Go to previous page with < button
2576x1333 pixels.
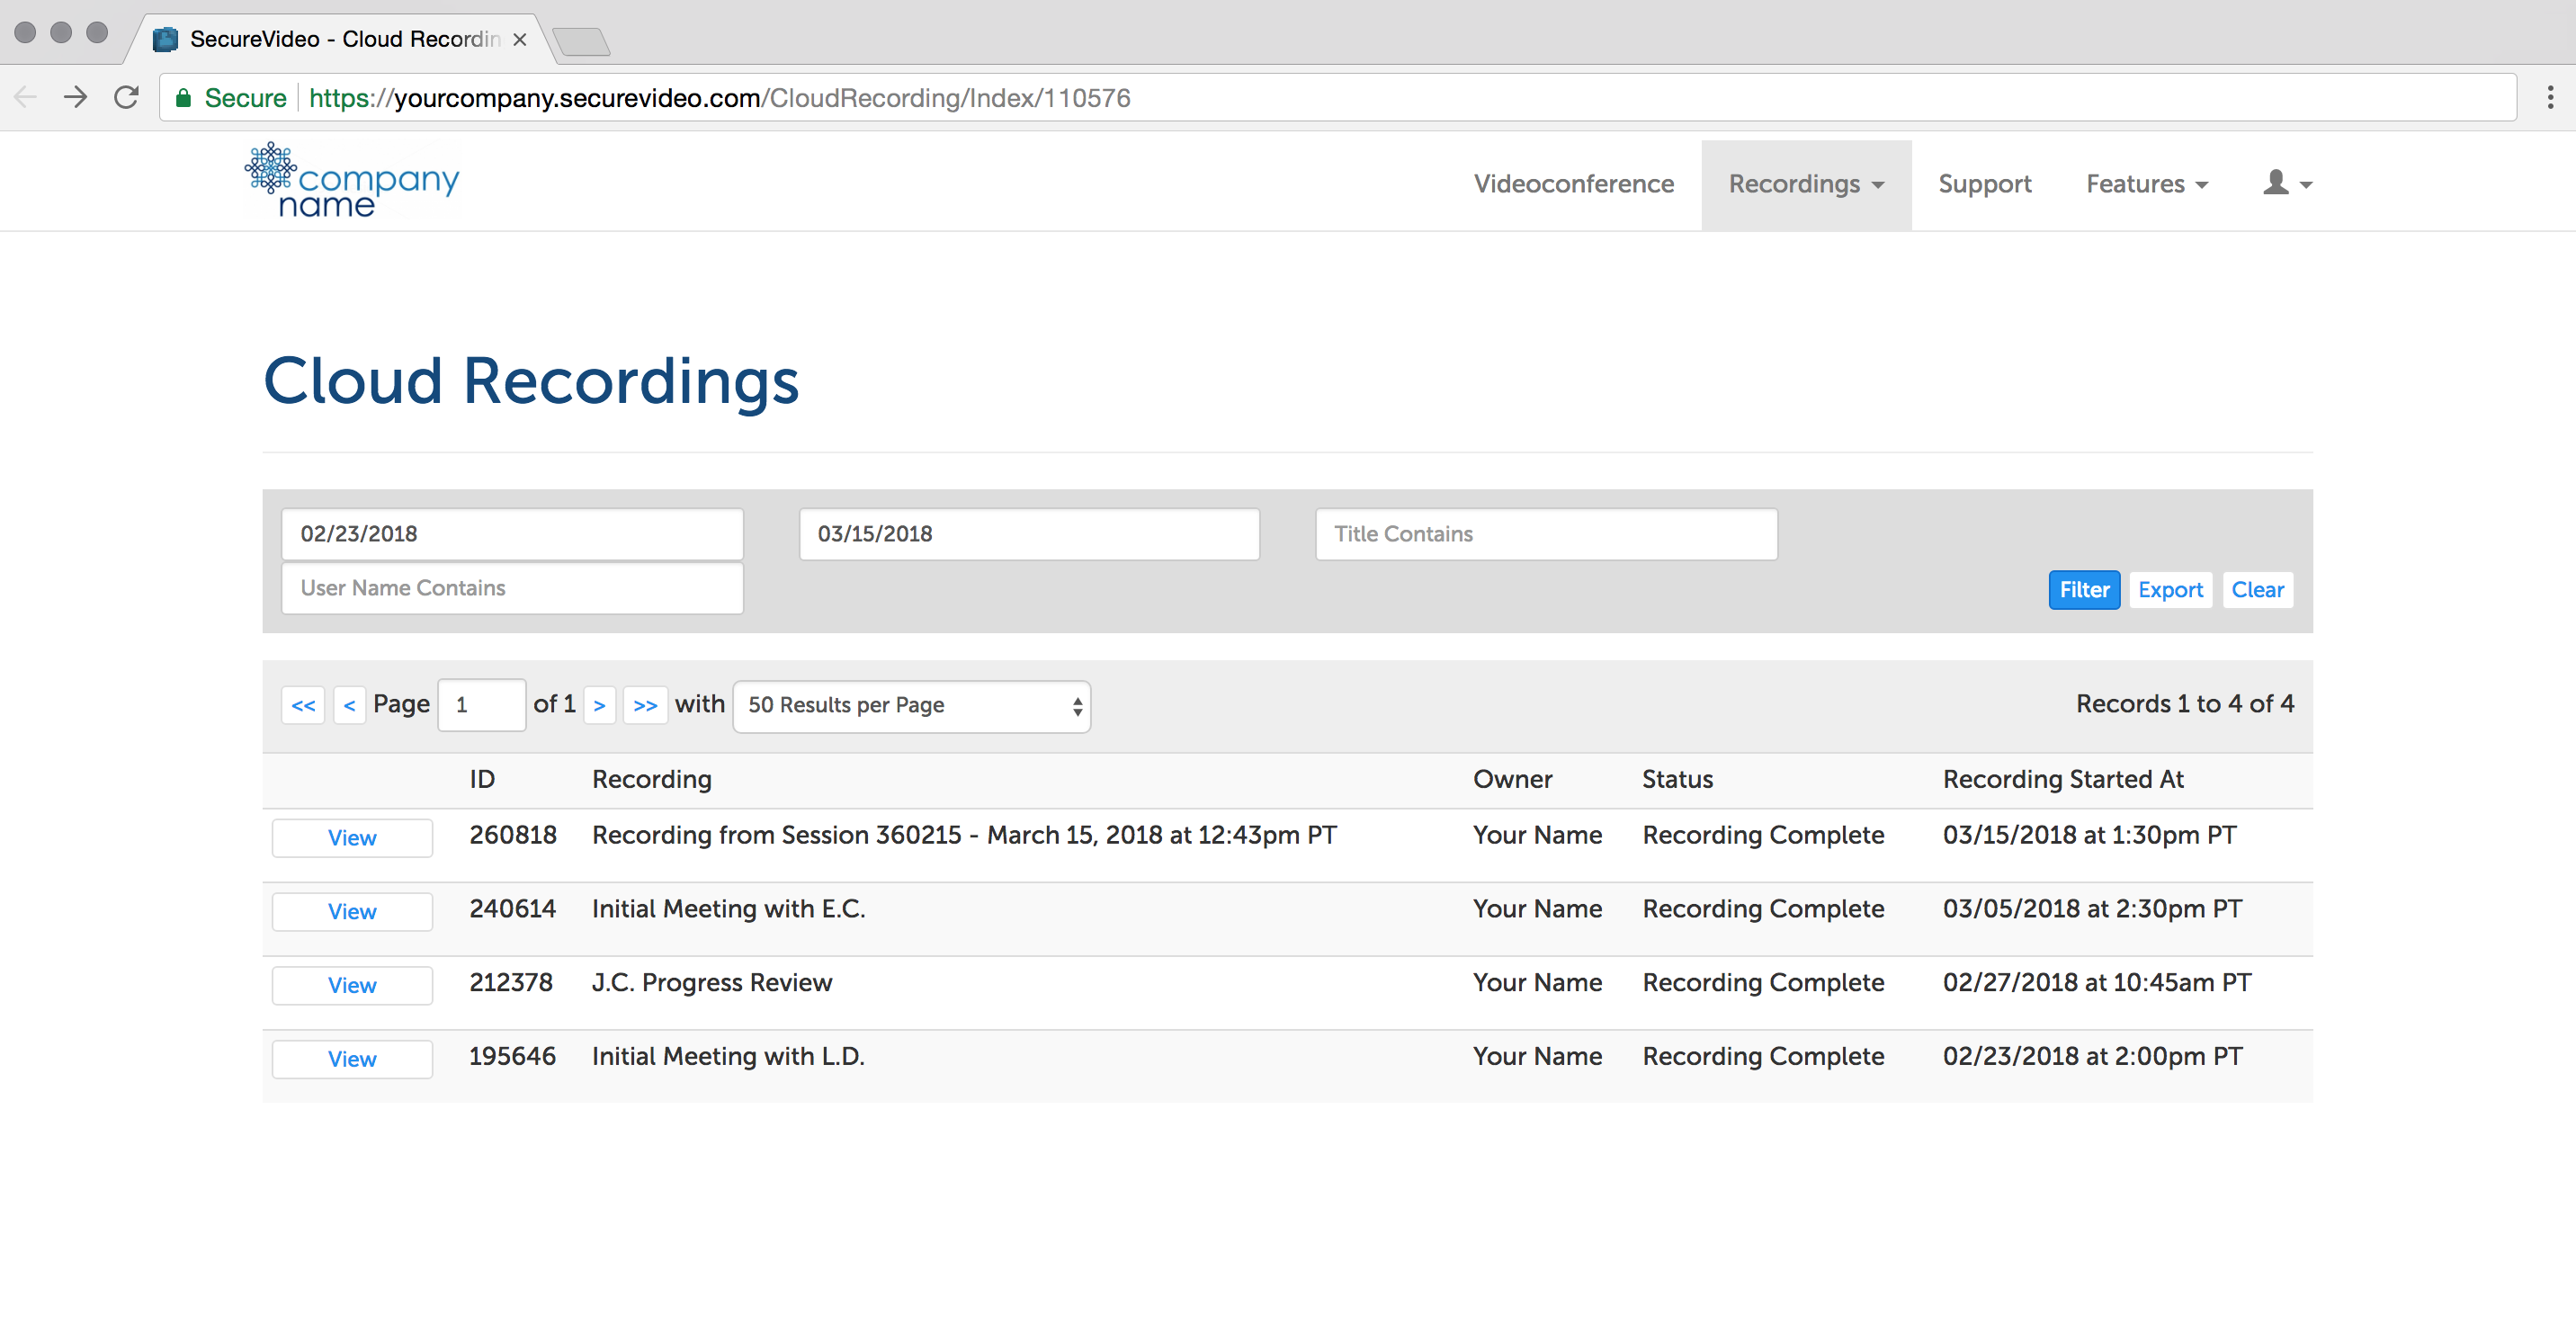349,705
